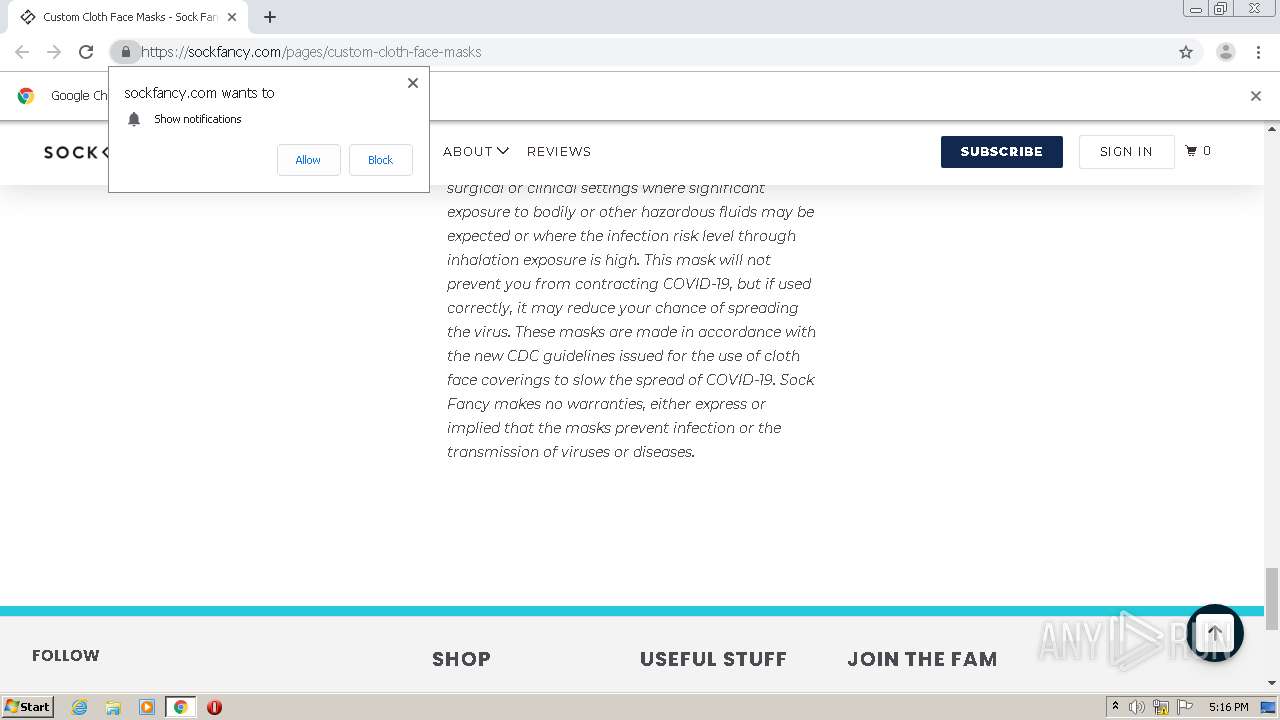Click the scrollbar up arrow

[x=1272, y=129]
